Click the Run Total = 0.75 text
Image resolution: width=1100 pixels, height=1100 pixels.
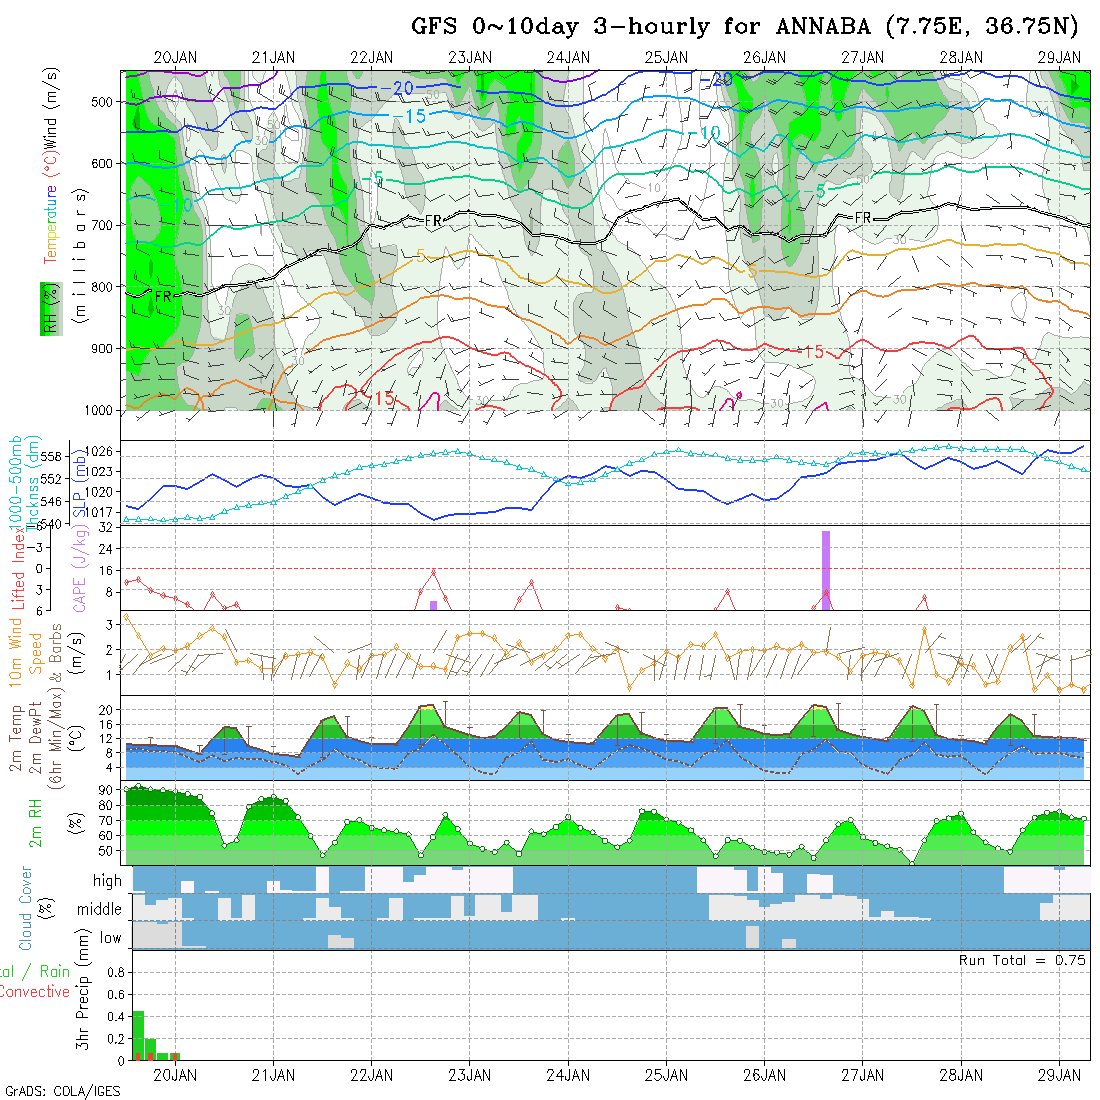point(1022,960)
